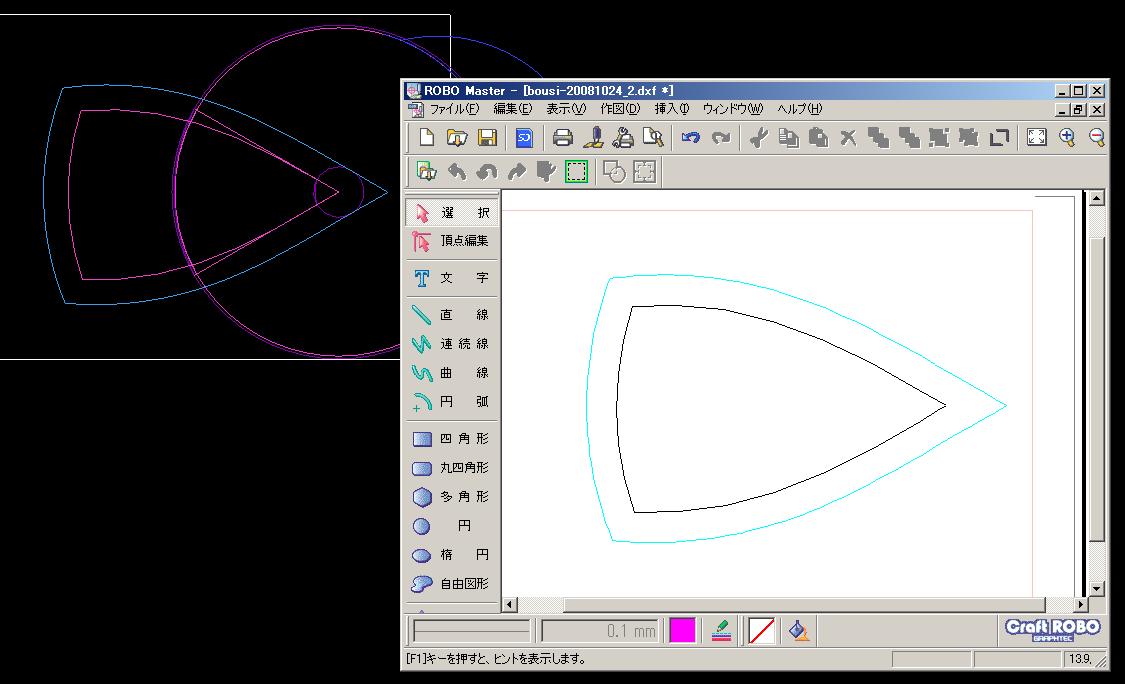This screenshot has height=684, width=1125.
Task: Click the 0.1 mm line width field
Action: coord(600,631)
